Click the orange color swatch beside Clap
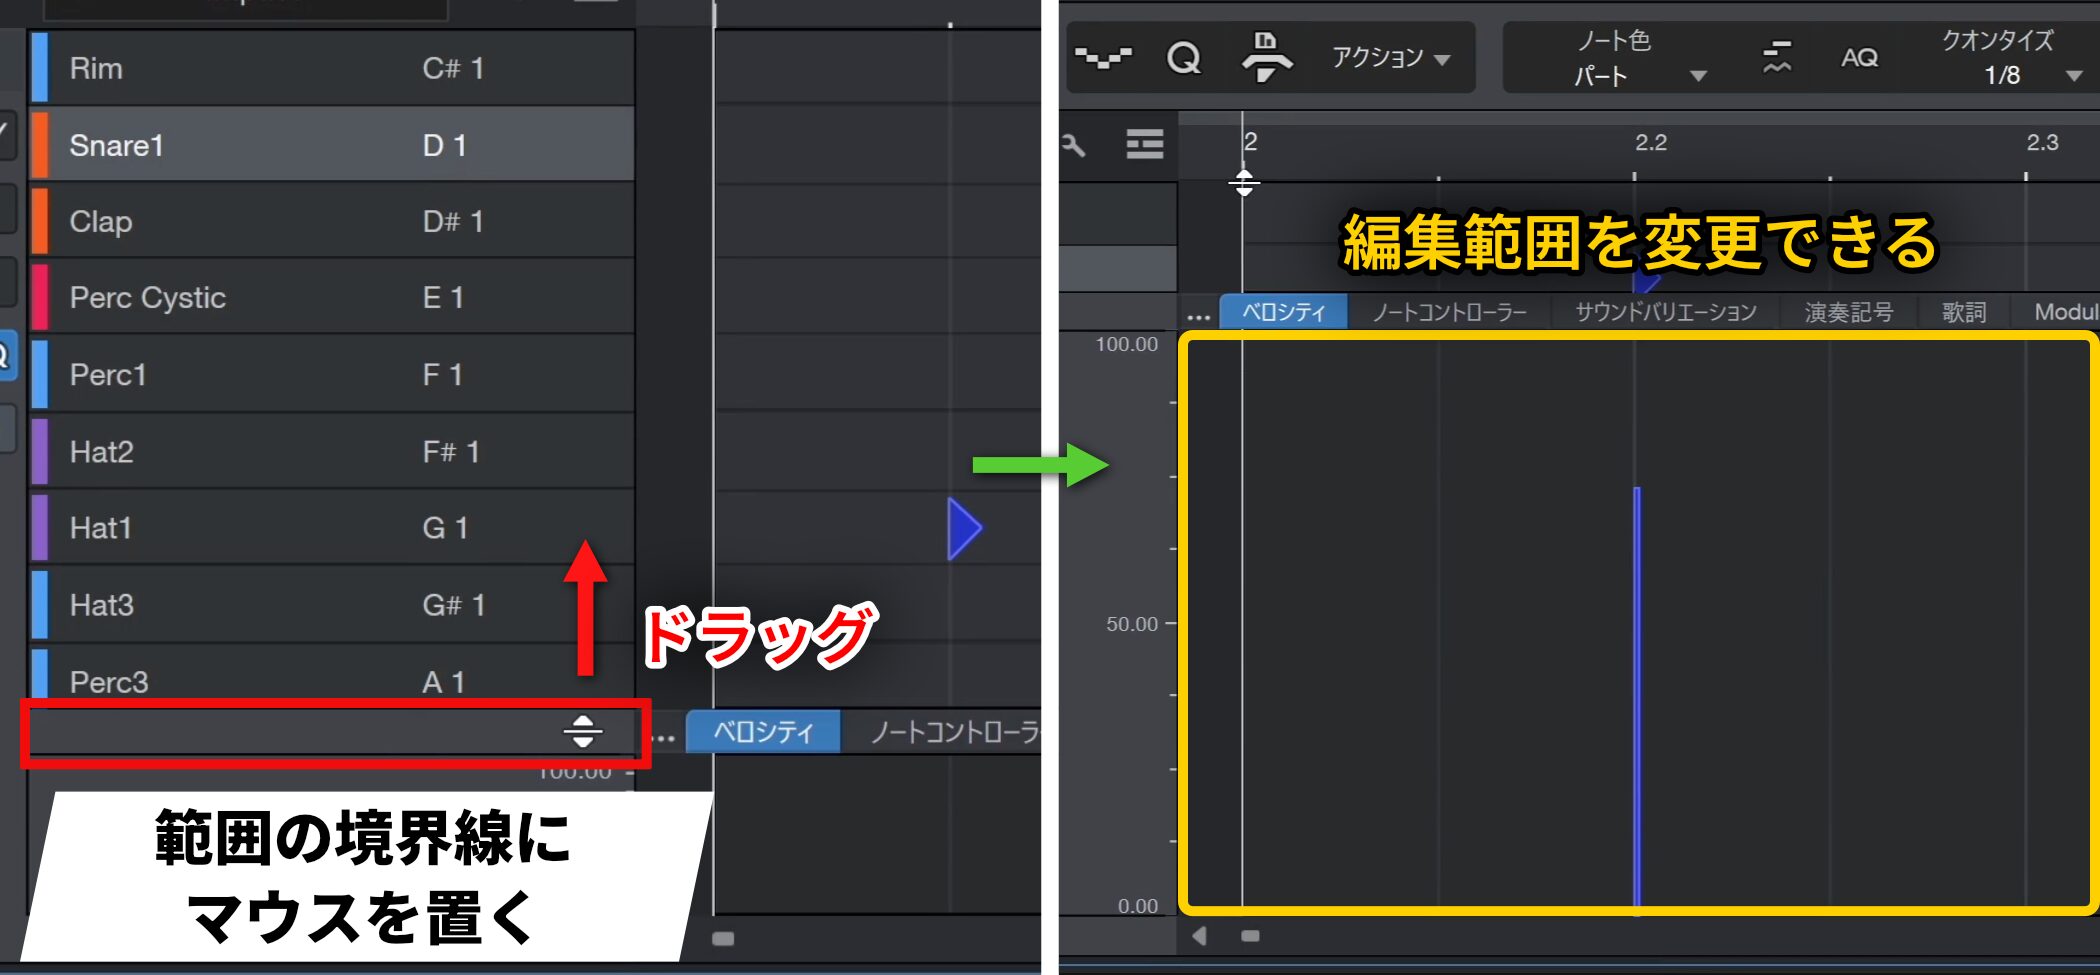This screenshot has height=975, width=2100. tap(40, 222)
